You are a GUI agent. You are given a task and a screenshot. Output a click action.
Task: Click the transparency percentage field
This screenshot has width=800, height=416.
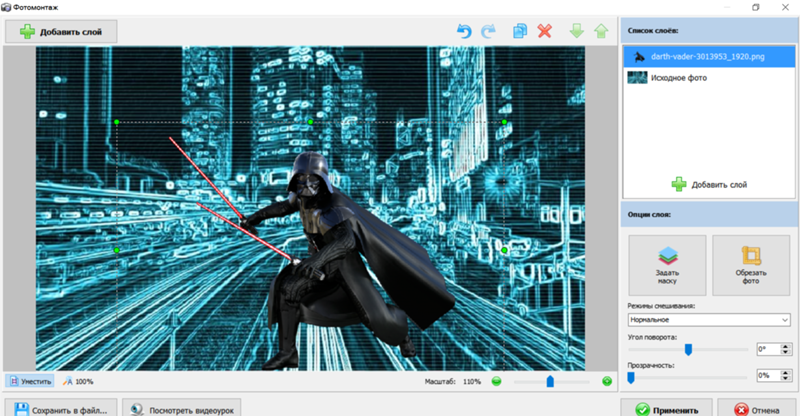tap(768, 376)
